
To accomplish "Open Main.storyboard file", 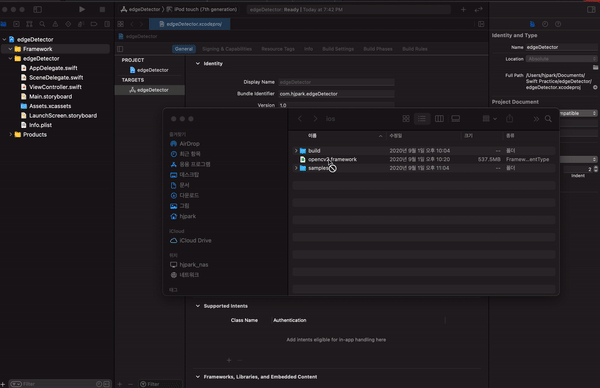I will click(x=51, y=97).
